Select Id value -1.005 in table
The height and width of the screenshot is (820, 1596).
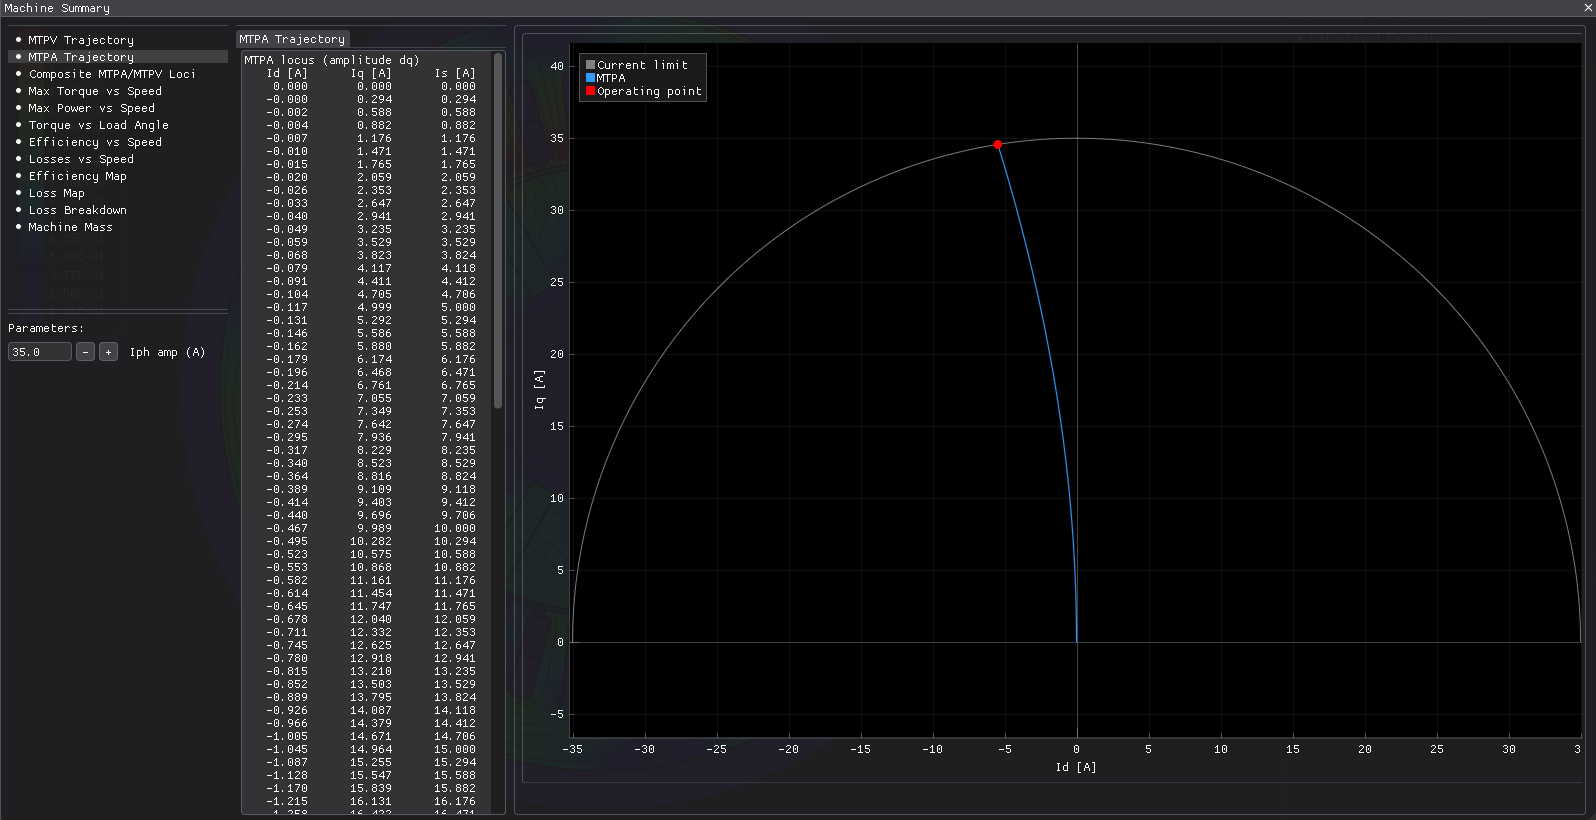pyautogui.click(x=287, y=736)
